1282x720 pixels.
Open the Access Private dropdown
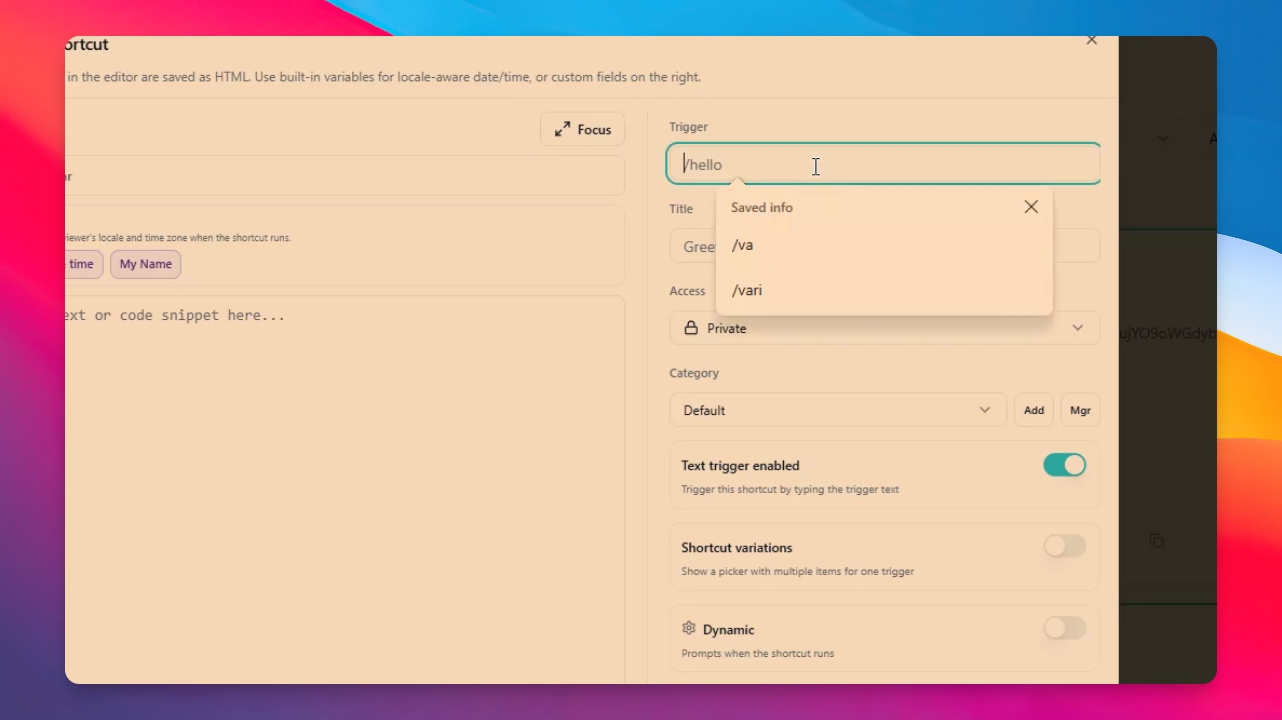885,328
